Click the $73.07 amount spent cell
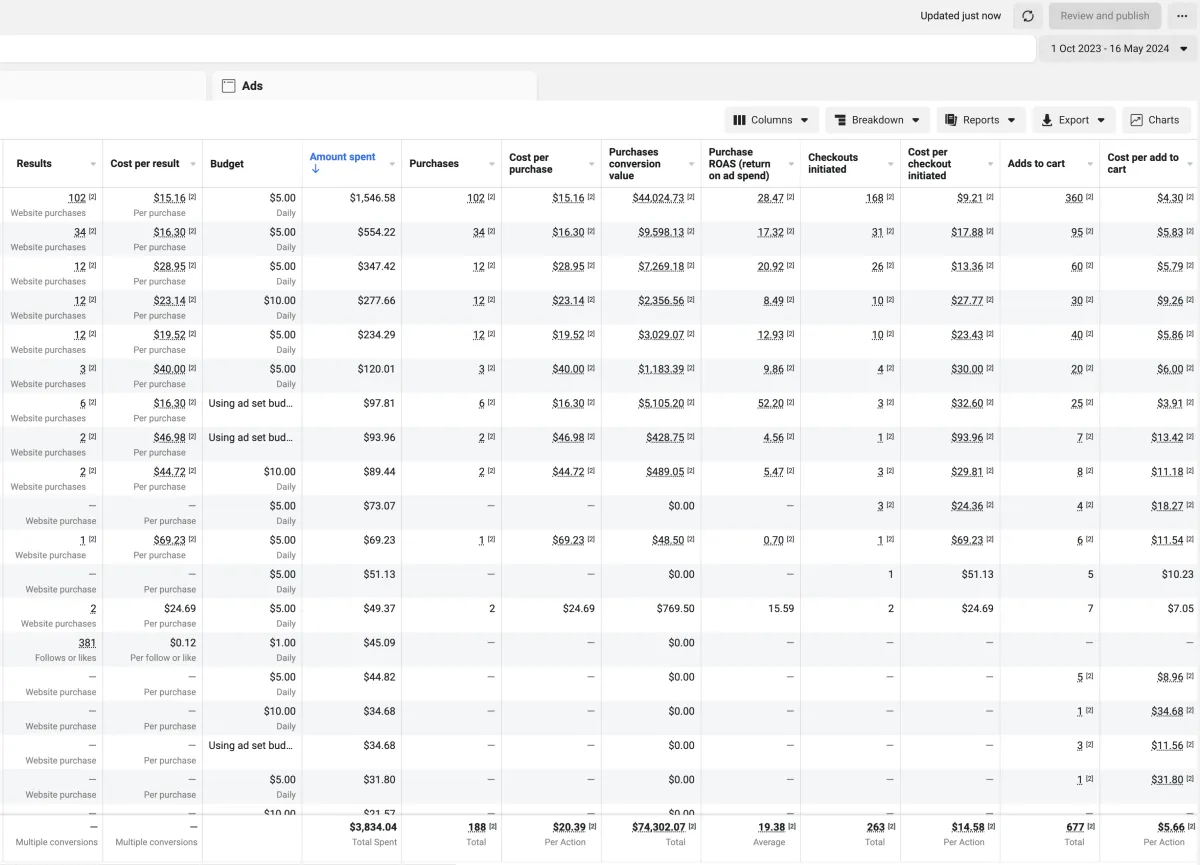The width and height of the screenshot is (1200, 865). coord(379,506)
